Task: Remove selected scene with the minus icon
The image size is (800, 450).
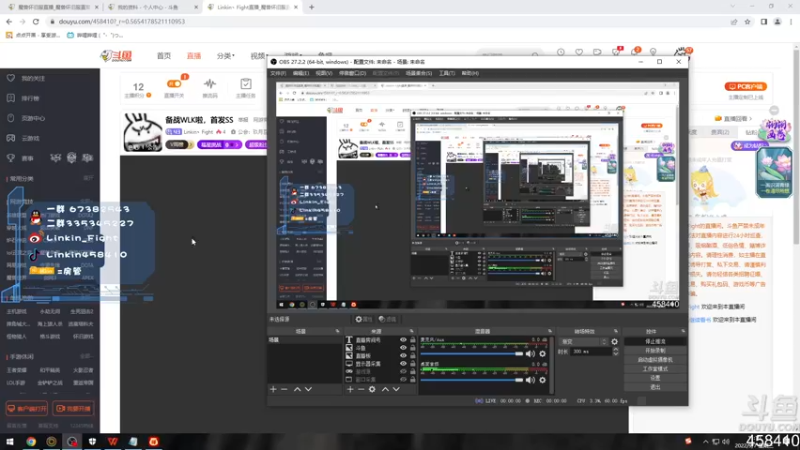Action: tap(284, 389)
